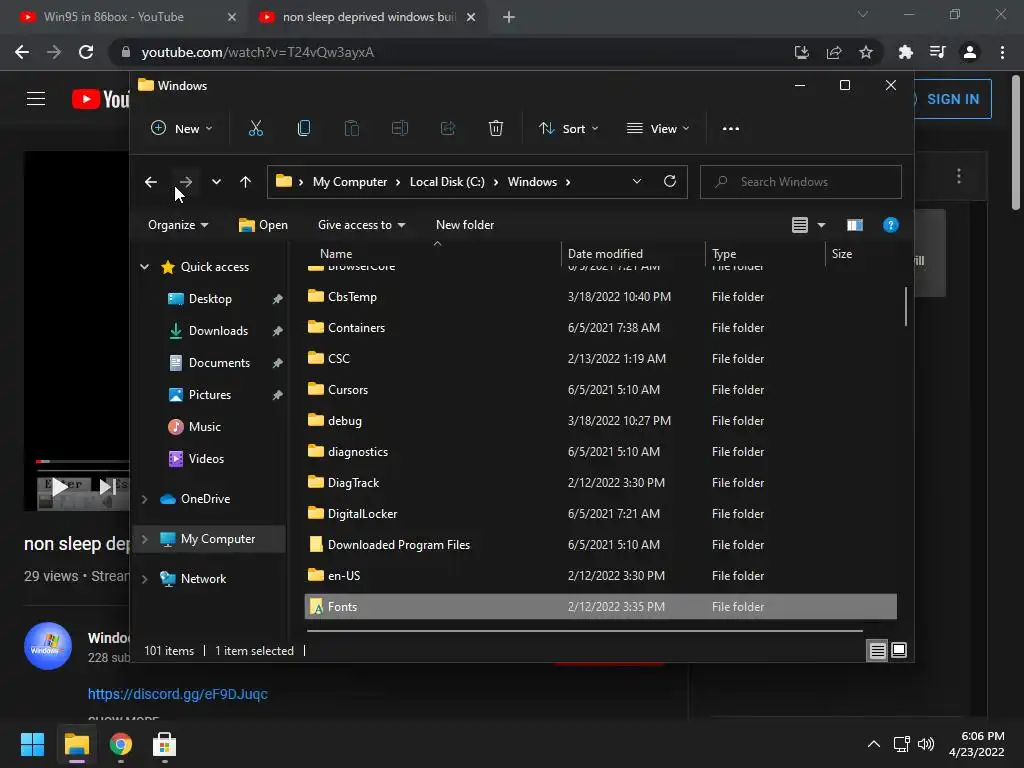
Task: Expand the Network tree node
Action: [x=145, y=579]
